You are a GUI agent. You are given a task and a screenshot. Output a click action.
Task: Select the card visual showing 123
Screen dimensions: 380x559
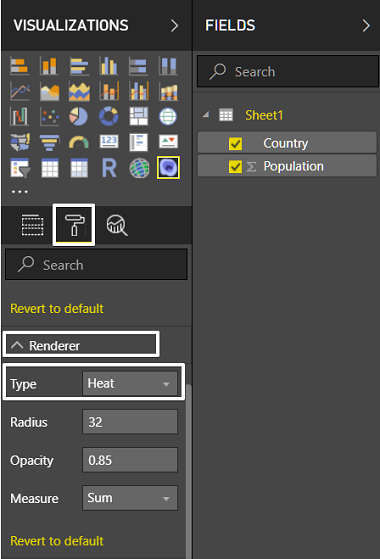coord(109,142)
